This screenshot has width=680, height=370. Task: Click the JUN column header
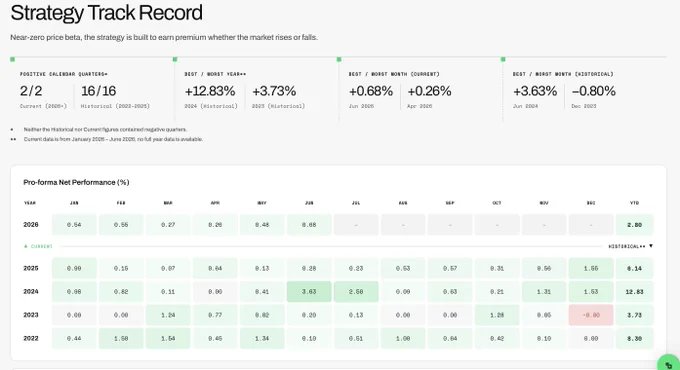tap(309, 203)
